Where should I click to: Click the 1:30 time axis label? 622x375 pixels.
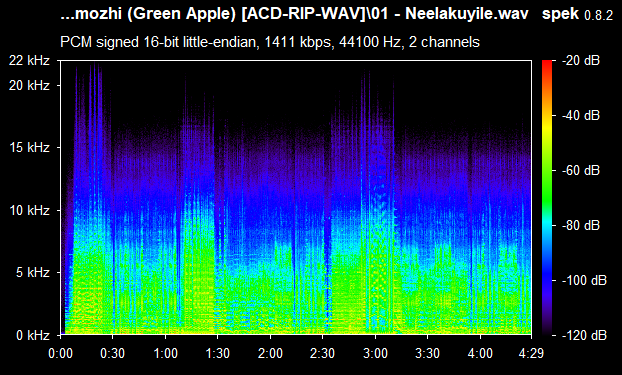tap(217, 353)
